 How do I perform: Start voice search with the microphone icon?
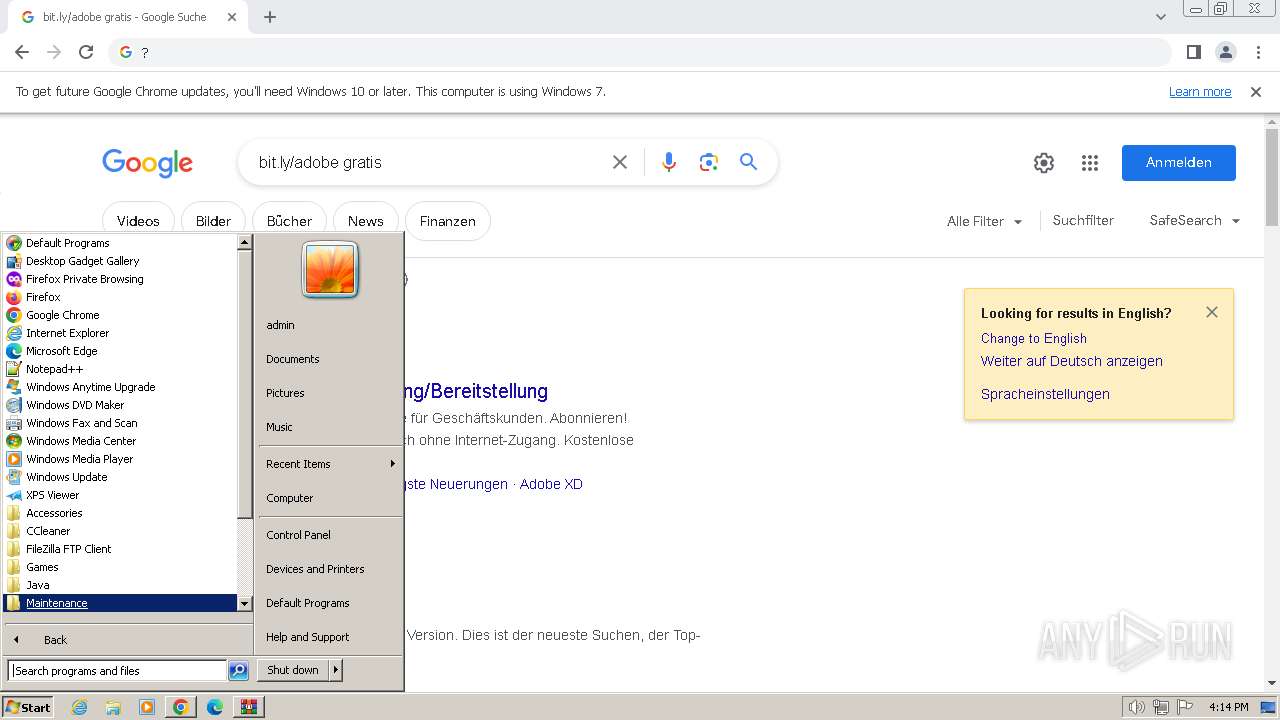point(669,162)
